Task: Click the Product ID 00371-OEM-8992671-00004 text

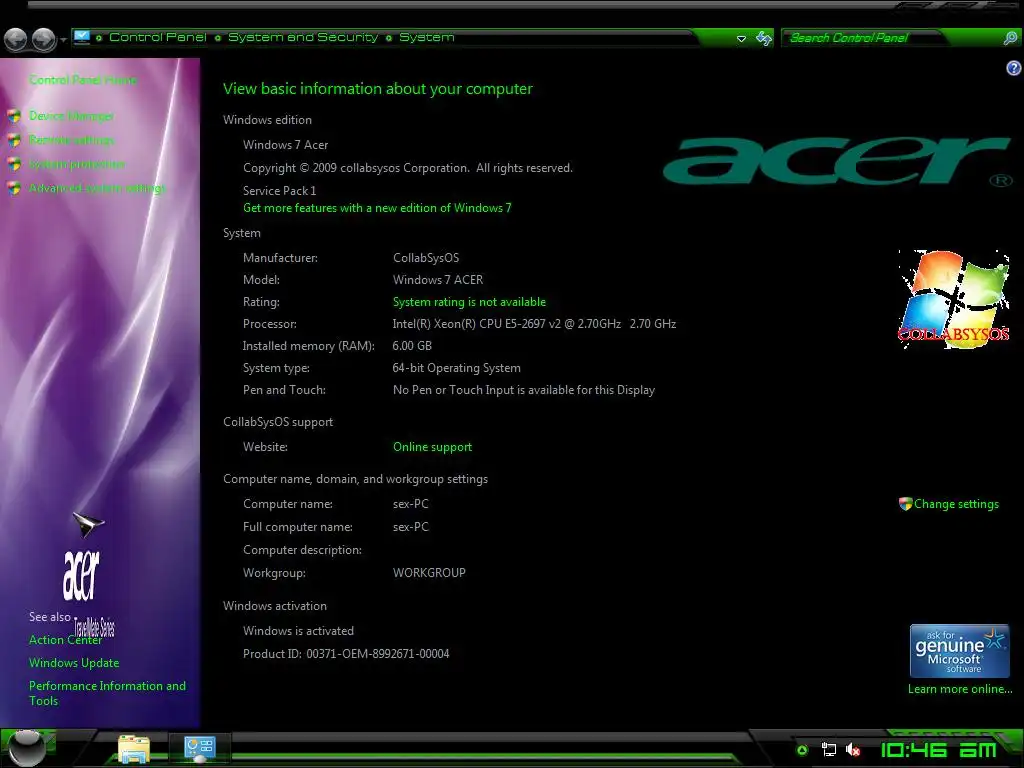Action: (346, 654)
